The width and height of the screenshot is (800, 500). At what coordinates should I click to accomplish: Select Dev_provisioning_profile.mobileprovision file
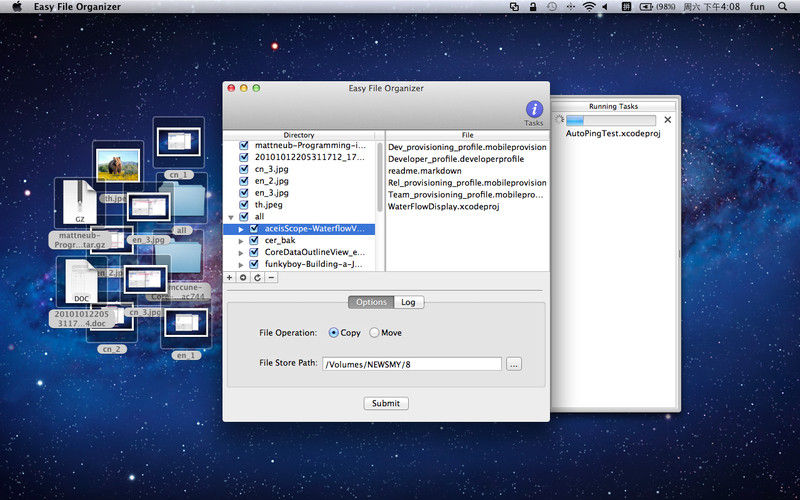point(467,147)
